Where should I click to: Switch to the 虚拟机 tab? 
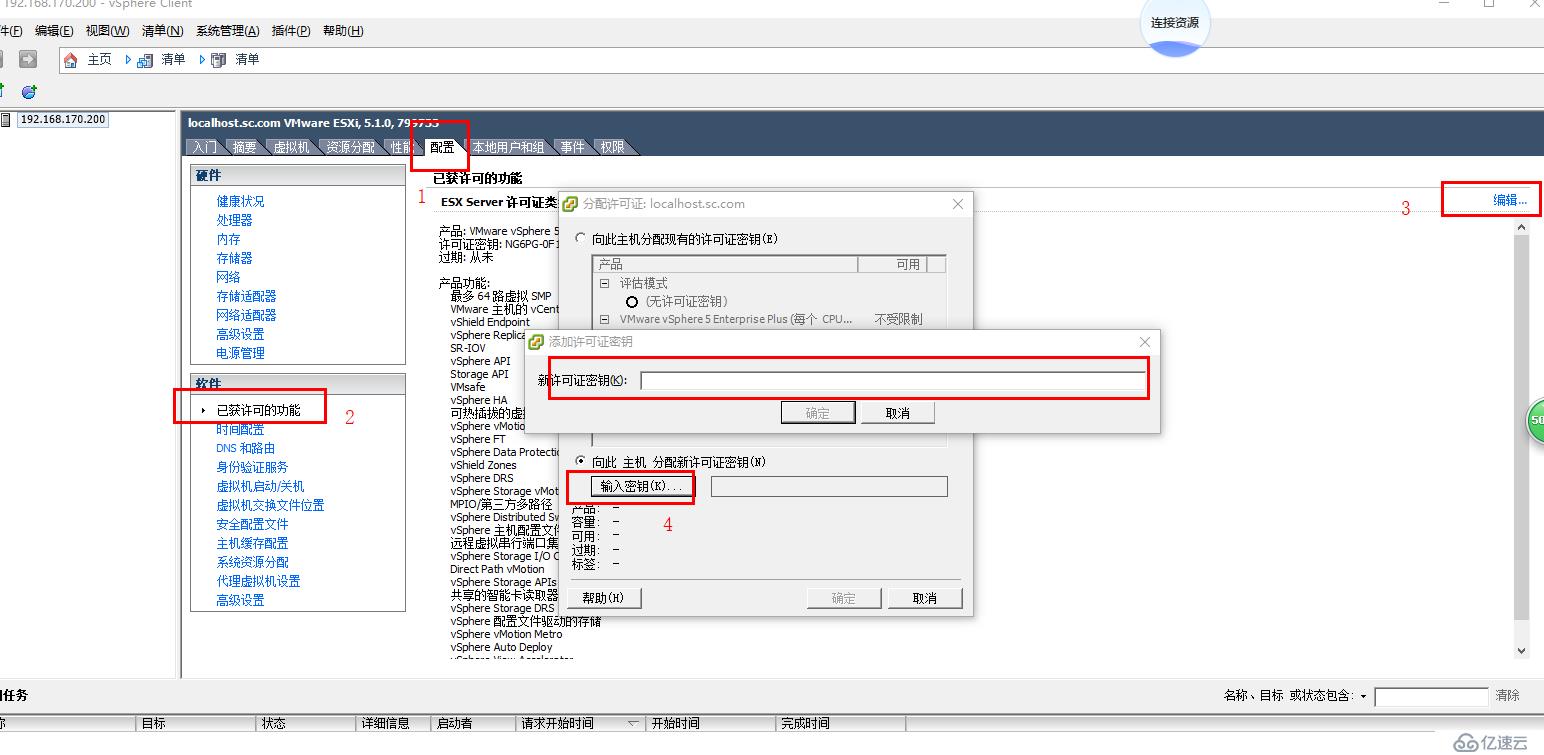(x=291, y=147)
